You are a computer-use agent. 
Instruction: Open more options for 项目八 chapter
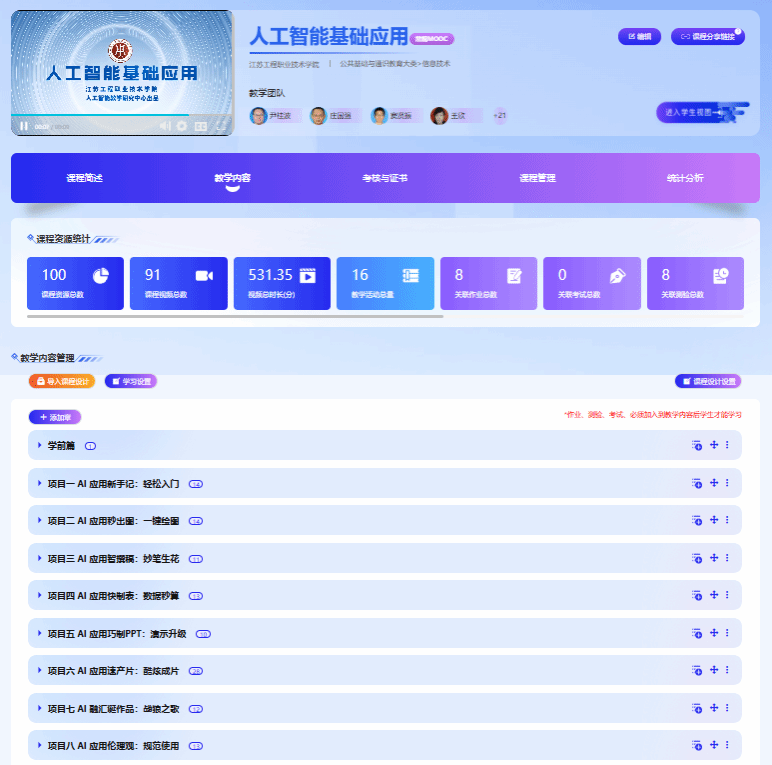tap(727, 745)
